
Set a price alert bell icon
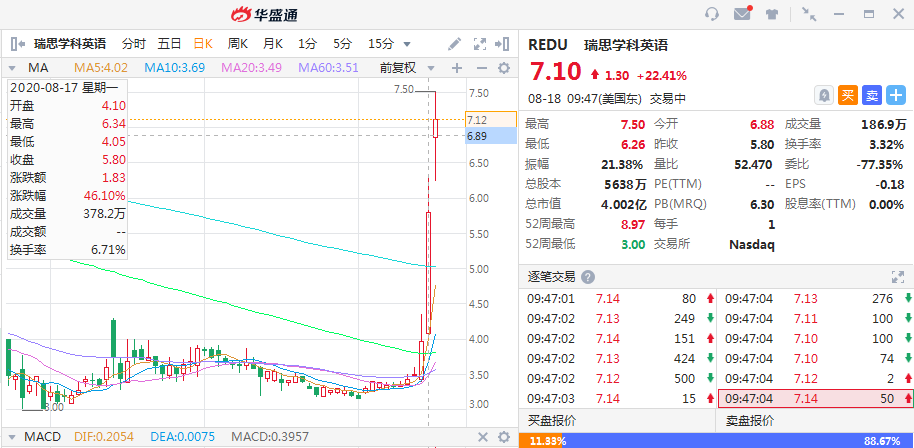[x=824, y=96]
